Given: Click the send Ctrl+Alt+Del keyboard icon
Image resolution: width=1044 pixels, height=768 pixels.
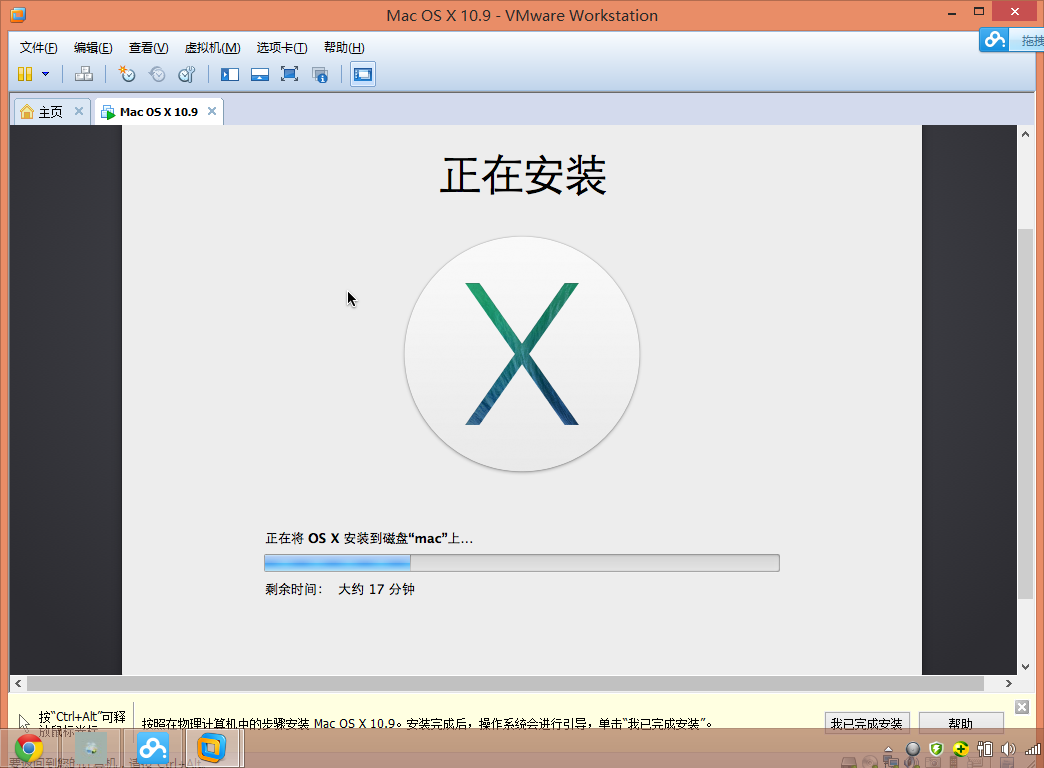Looking at the screenshot, I should (84, 74).
